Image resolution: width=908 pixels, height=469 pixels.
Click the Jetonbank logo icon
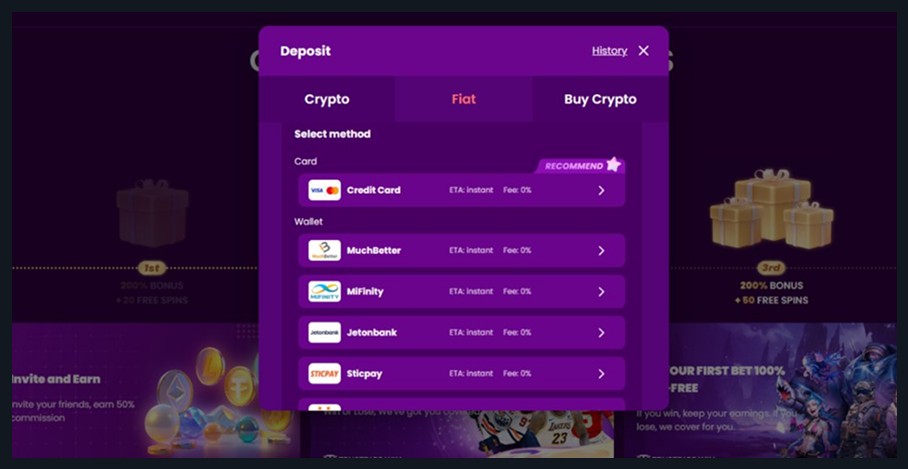324,332
